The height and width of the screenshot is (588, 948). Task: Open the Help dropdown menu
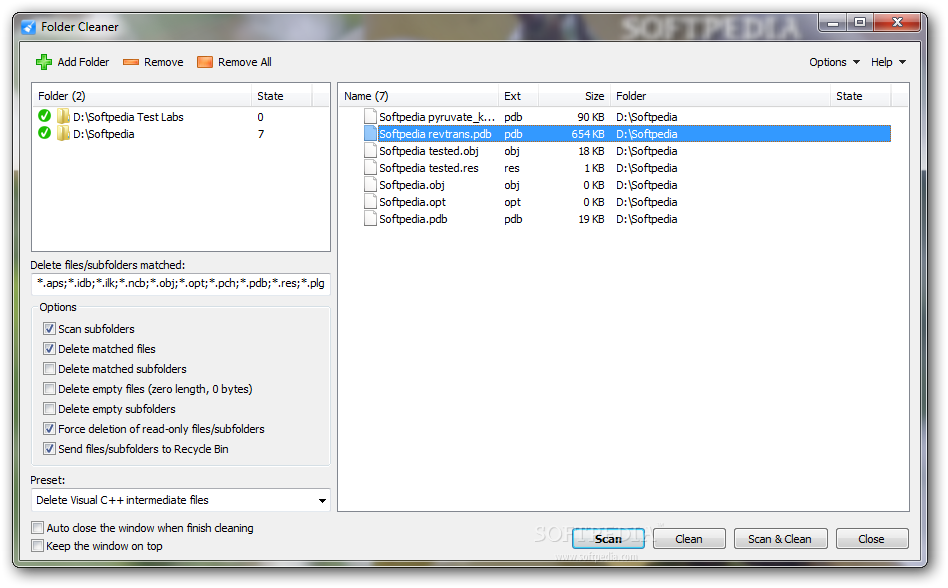pyautogui.click(x=888, y=62)
